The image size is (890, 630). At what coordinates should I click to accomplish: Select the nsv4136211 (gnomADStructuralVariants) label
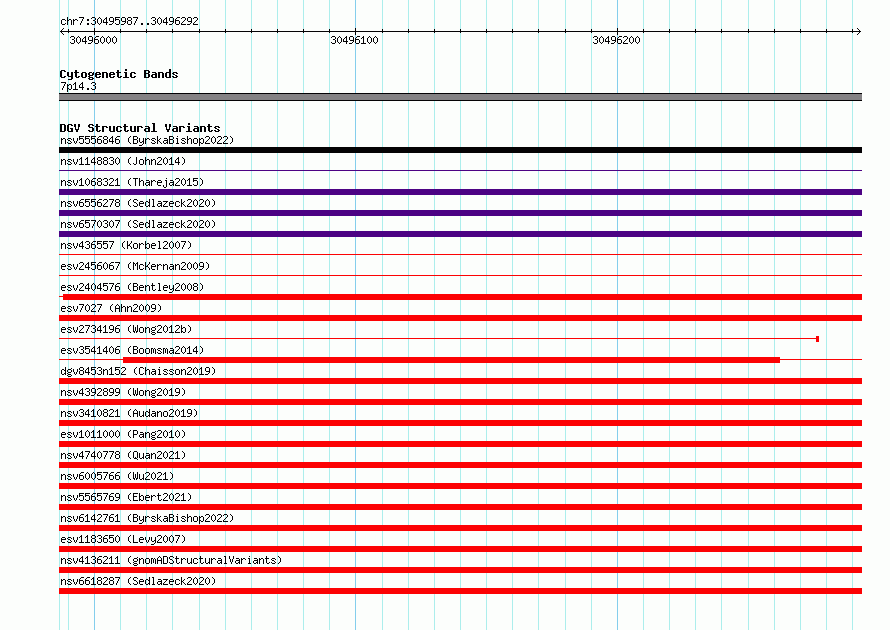tap(171, 560)
